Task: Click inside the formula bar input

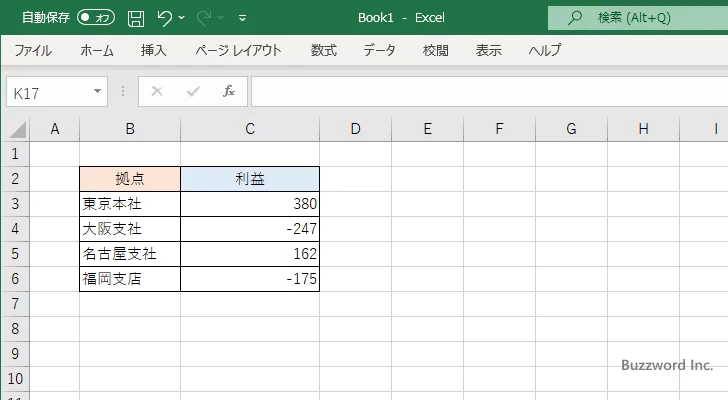Action: click(480, 91)
